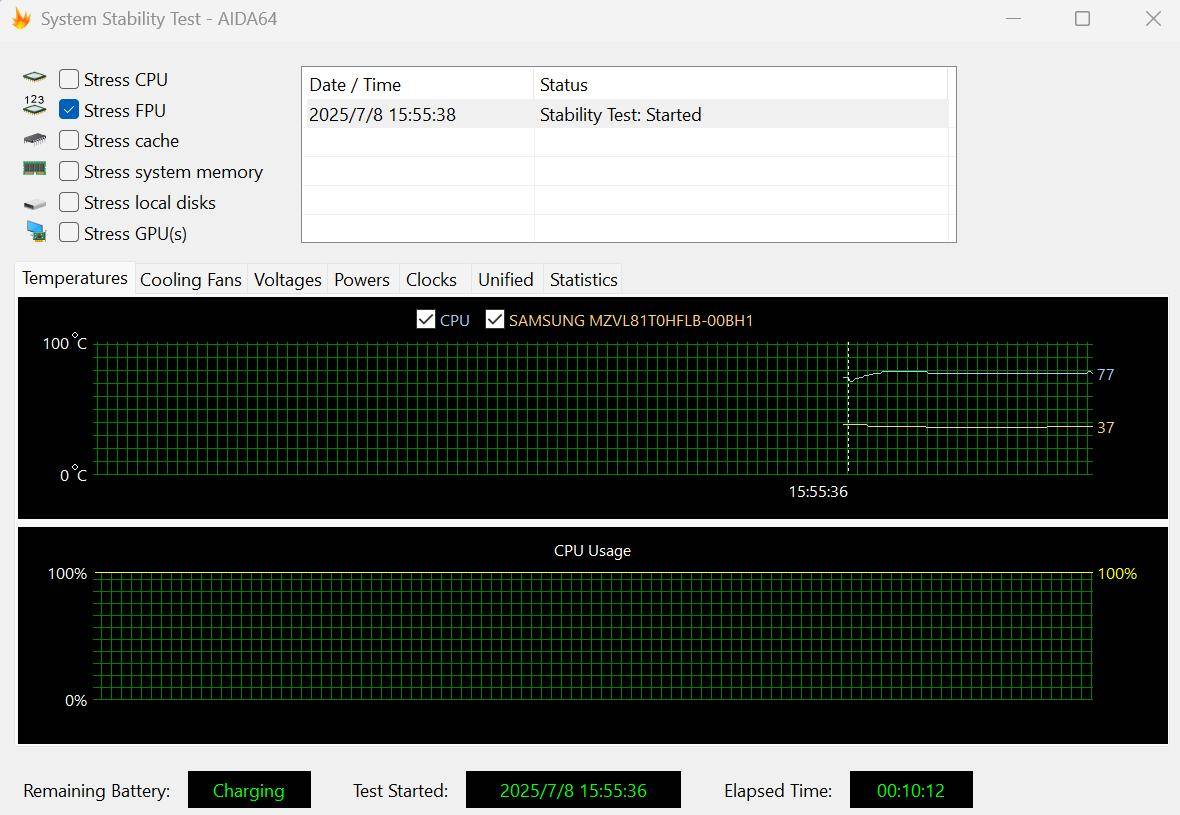Click the green memory module icon
The image size is (1180, 815).
35,169
